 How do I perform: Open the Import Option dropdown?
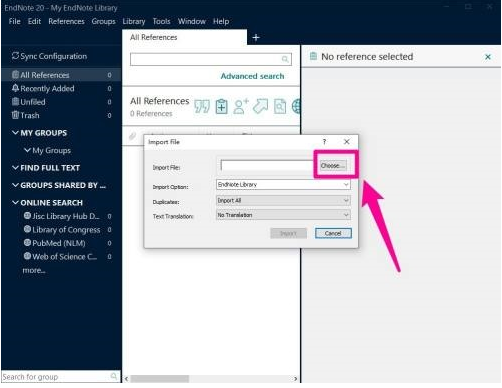pyautogui.click(x=283, y=184)
